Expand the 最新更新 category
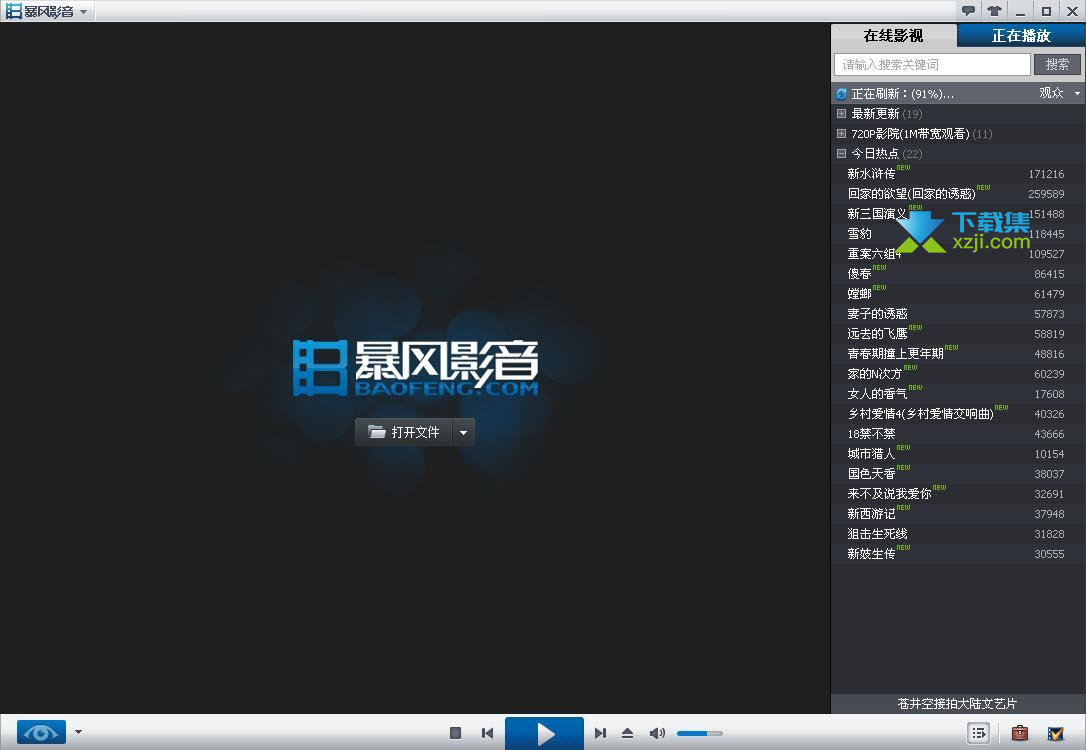This screenshot has height=750, width=1086. pos(842,114)
